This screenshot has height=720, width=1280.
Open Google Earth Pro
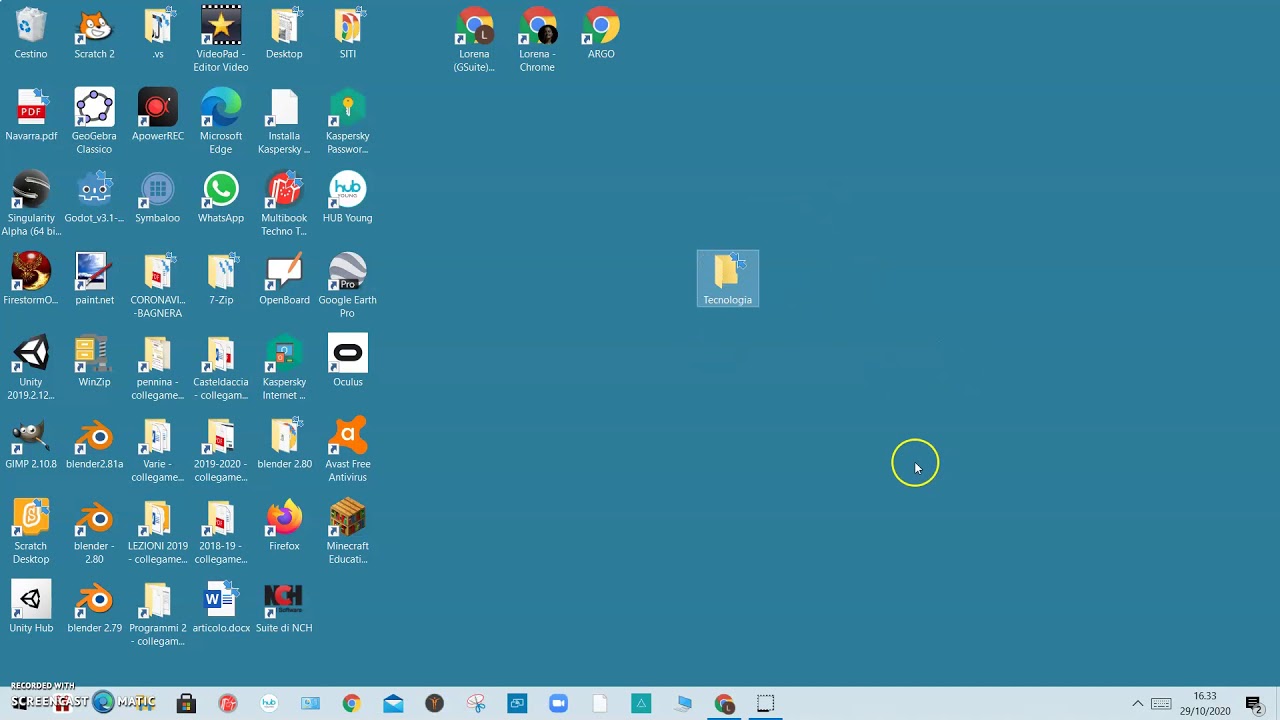(x=347, y=286)
